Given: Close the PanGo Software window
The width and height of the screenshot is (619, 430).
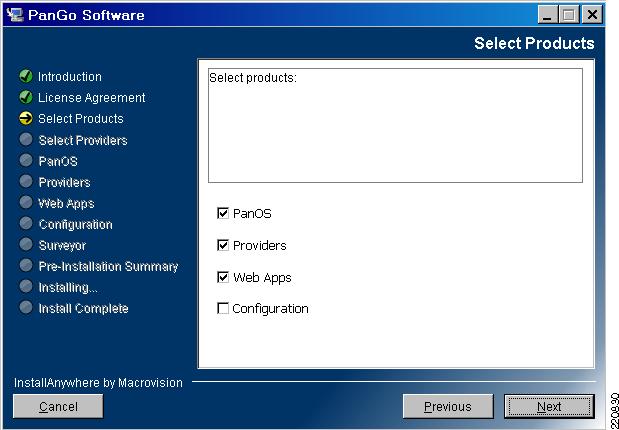Looking at the screenshot, I should [592, 15].
